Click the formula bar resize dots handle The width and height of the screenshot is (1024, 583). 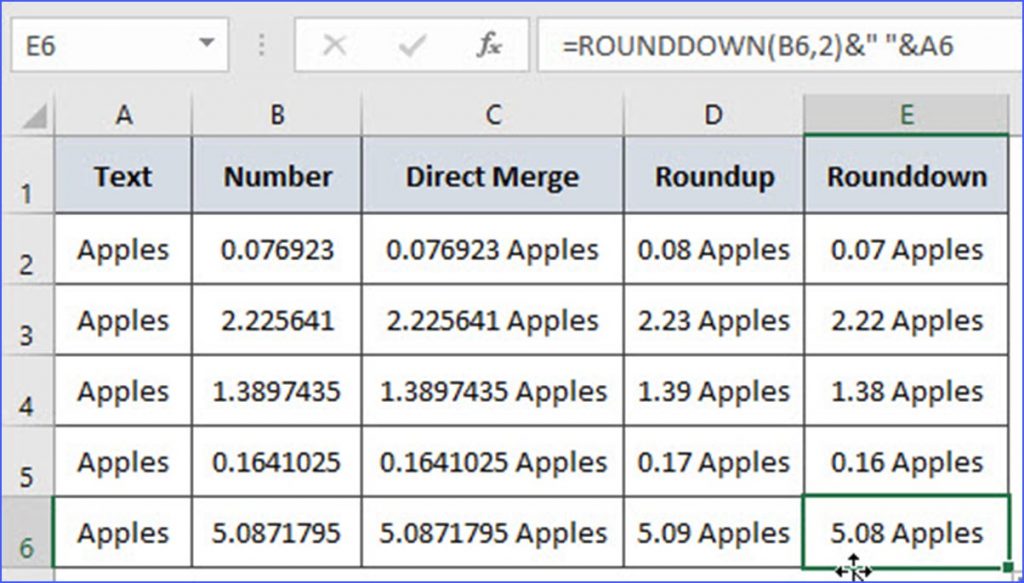(x=262, y=45)
